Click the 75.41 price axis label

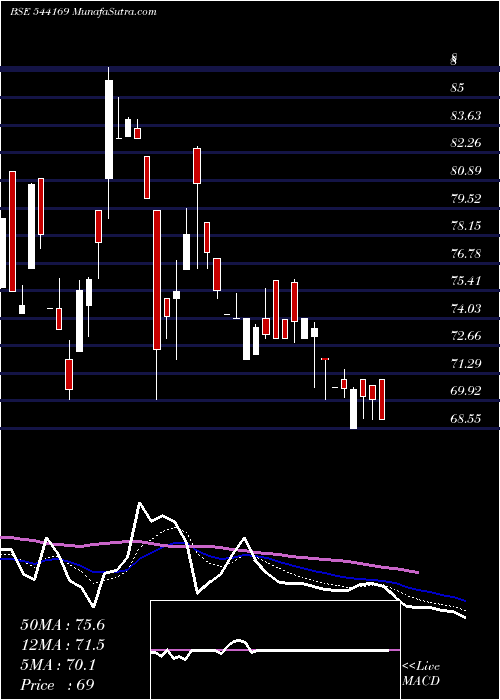point(466,281)
